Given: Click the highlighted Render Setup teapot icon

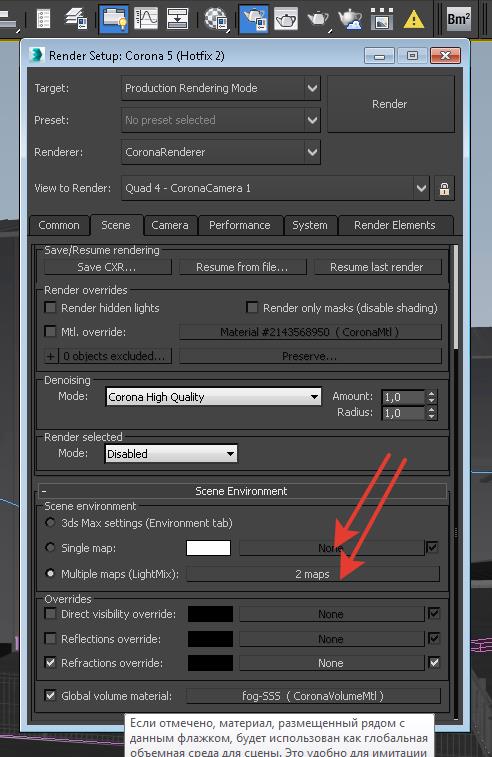Looking at the screenshot, I should point(254,18).
